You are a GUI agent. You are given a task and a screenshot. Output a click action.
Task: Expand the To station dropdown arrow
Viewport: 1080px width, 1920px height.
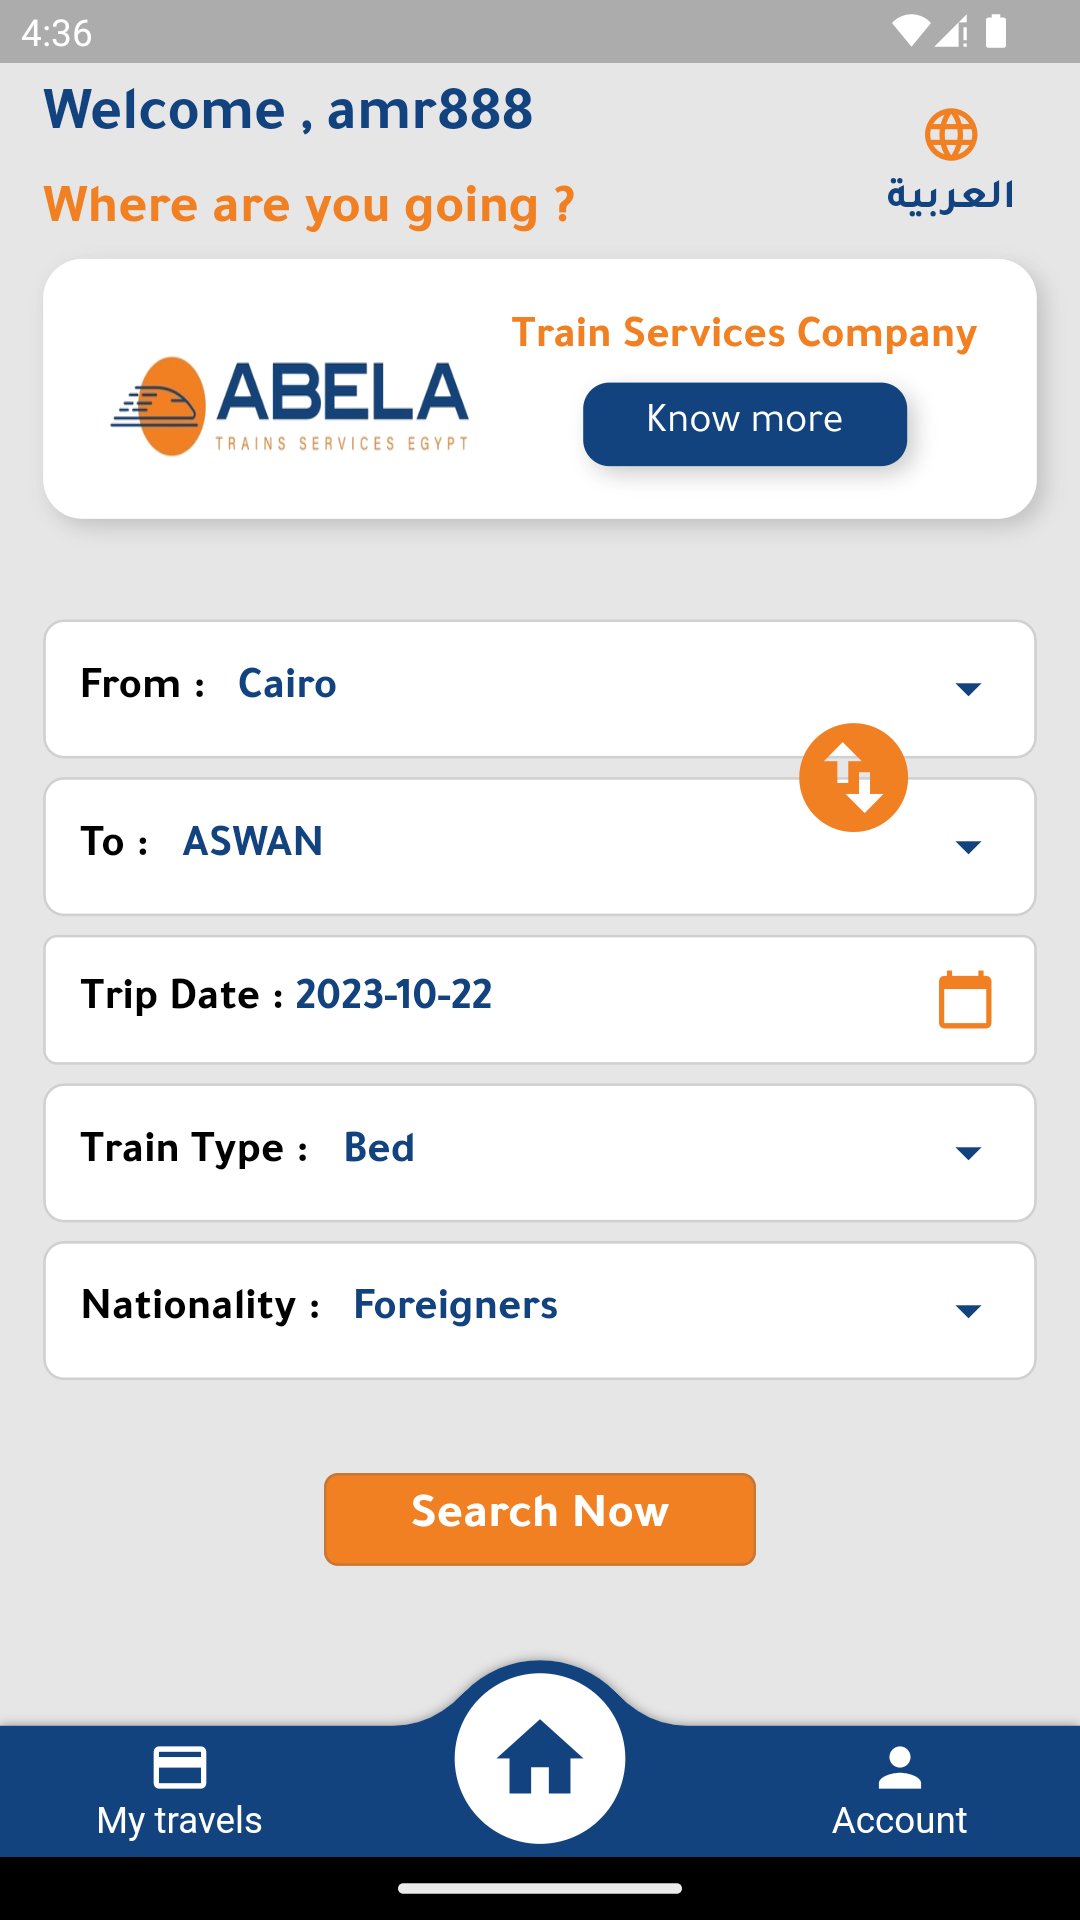[x=968, y=847]
